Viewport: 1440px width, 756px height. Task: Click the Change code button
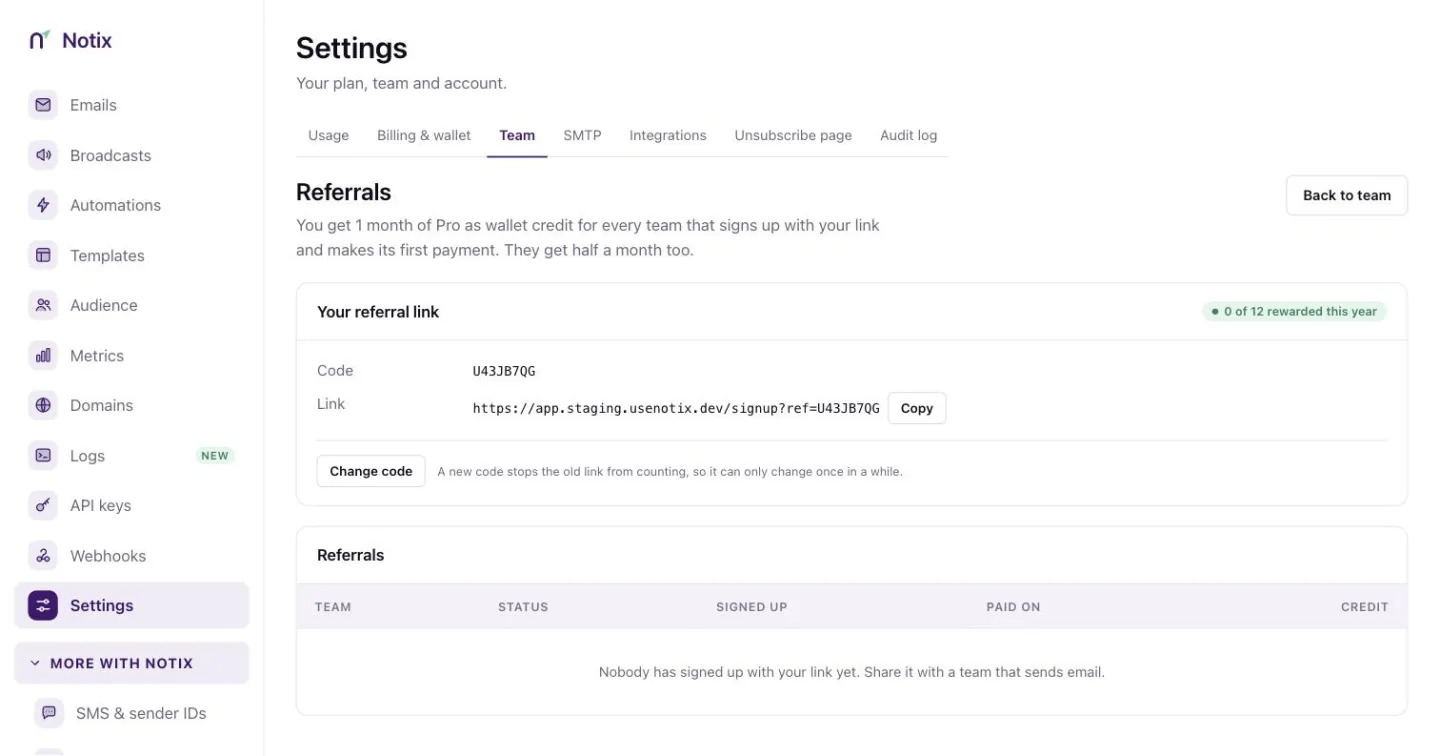click(x=371, y=471)
